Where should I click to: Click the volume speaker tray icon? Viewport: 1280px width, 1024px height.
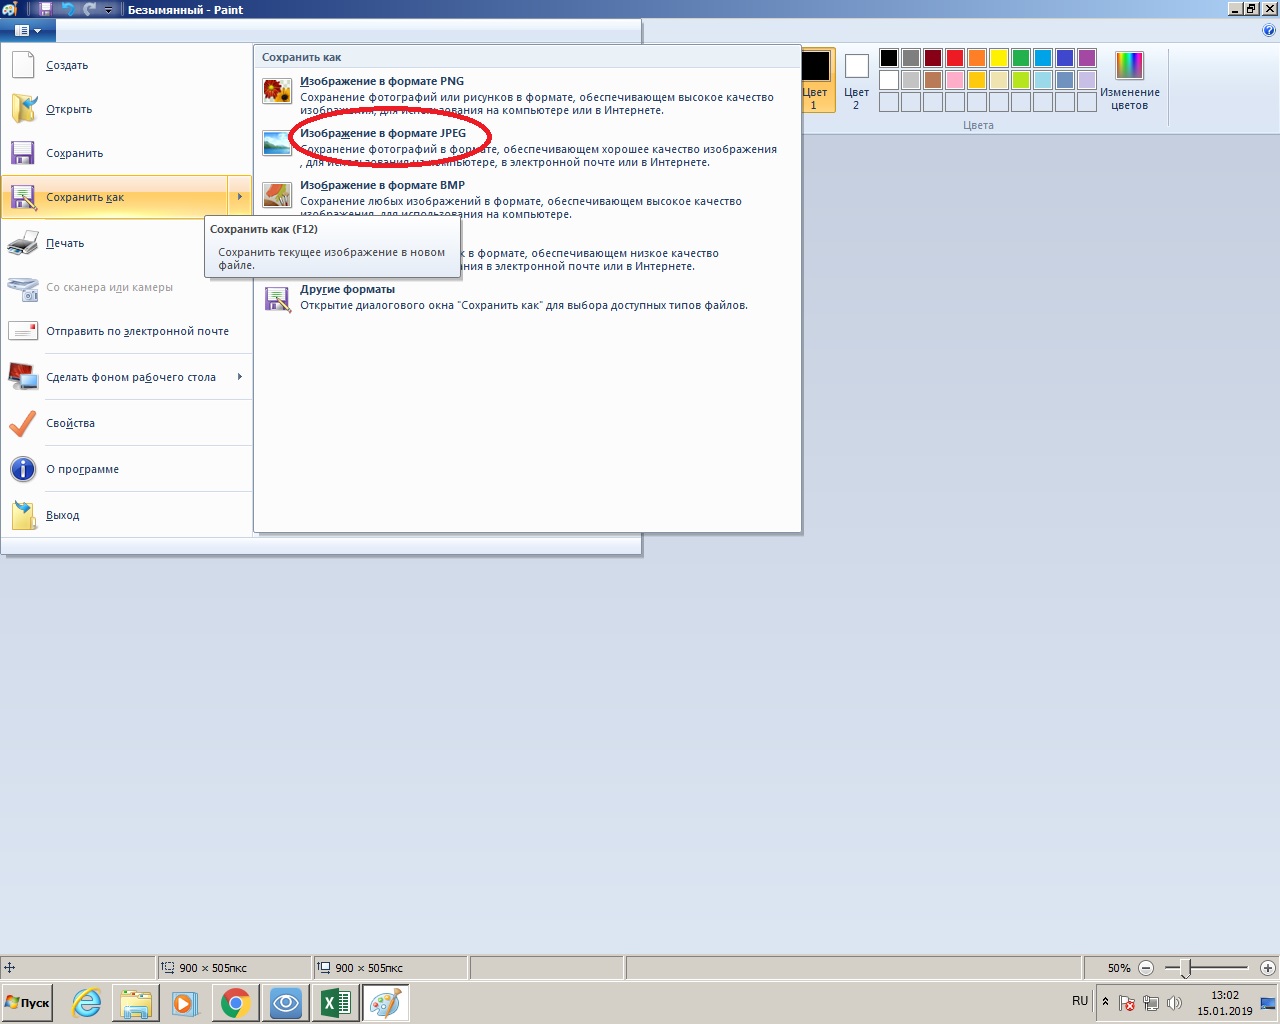[1174, 1003]
